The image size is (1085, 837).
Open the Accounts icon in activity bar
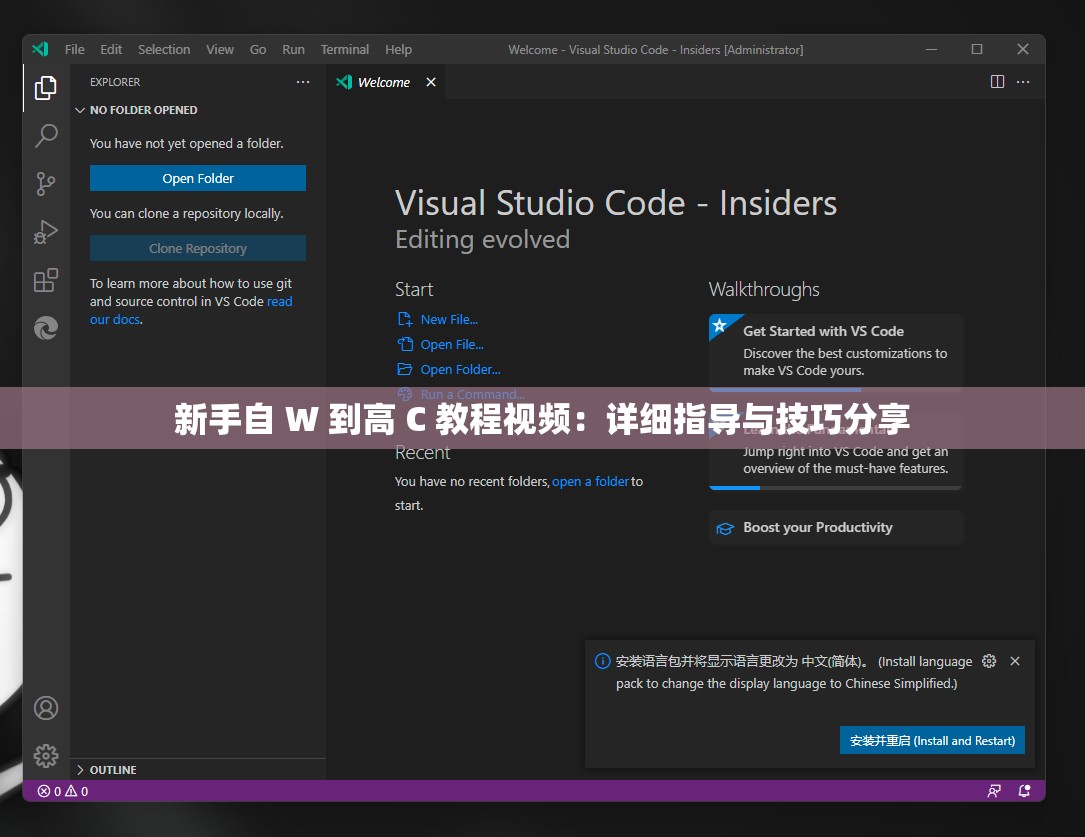[46, 708]
